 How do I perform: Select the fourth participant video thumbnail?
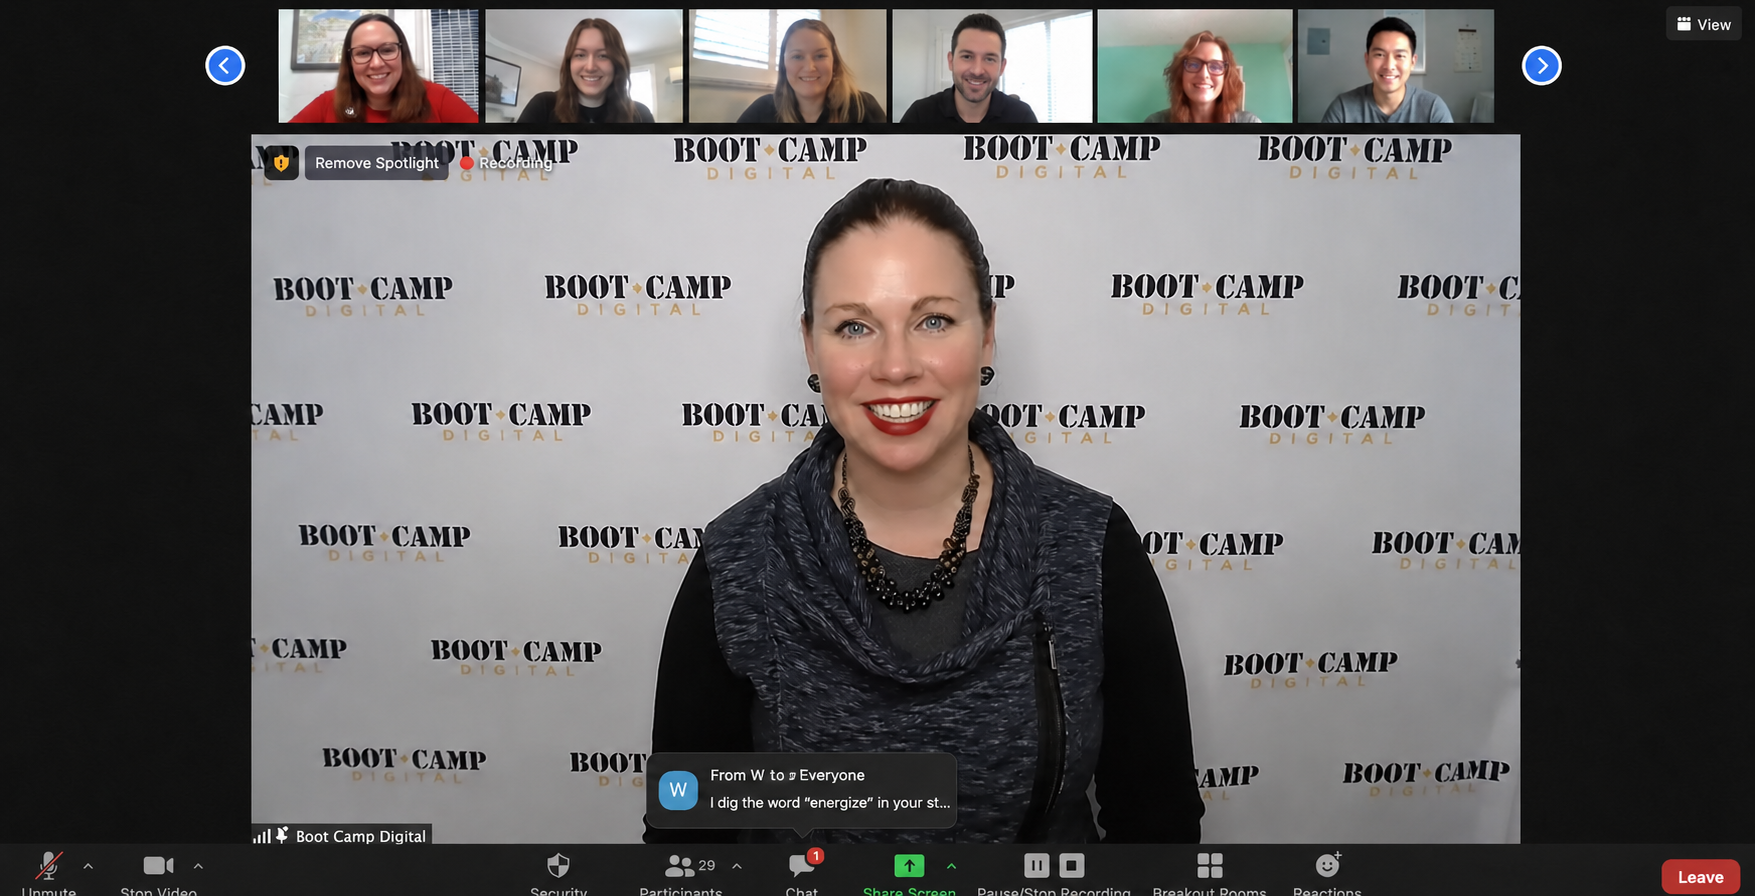992,66
